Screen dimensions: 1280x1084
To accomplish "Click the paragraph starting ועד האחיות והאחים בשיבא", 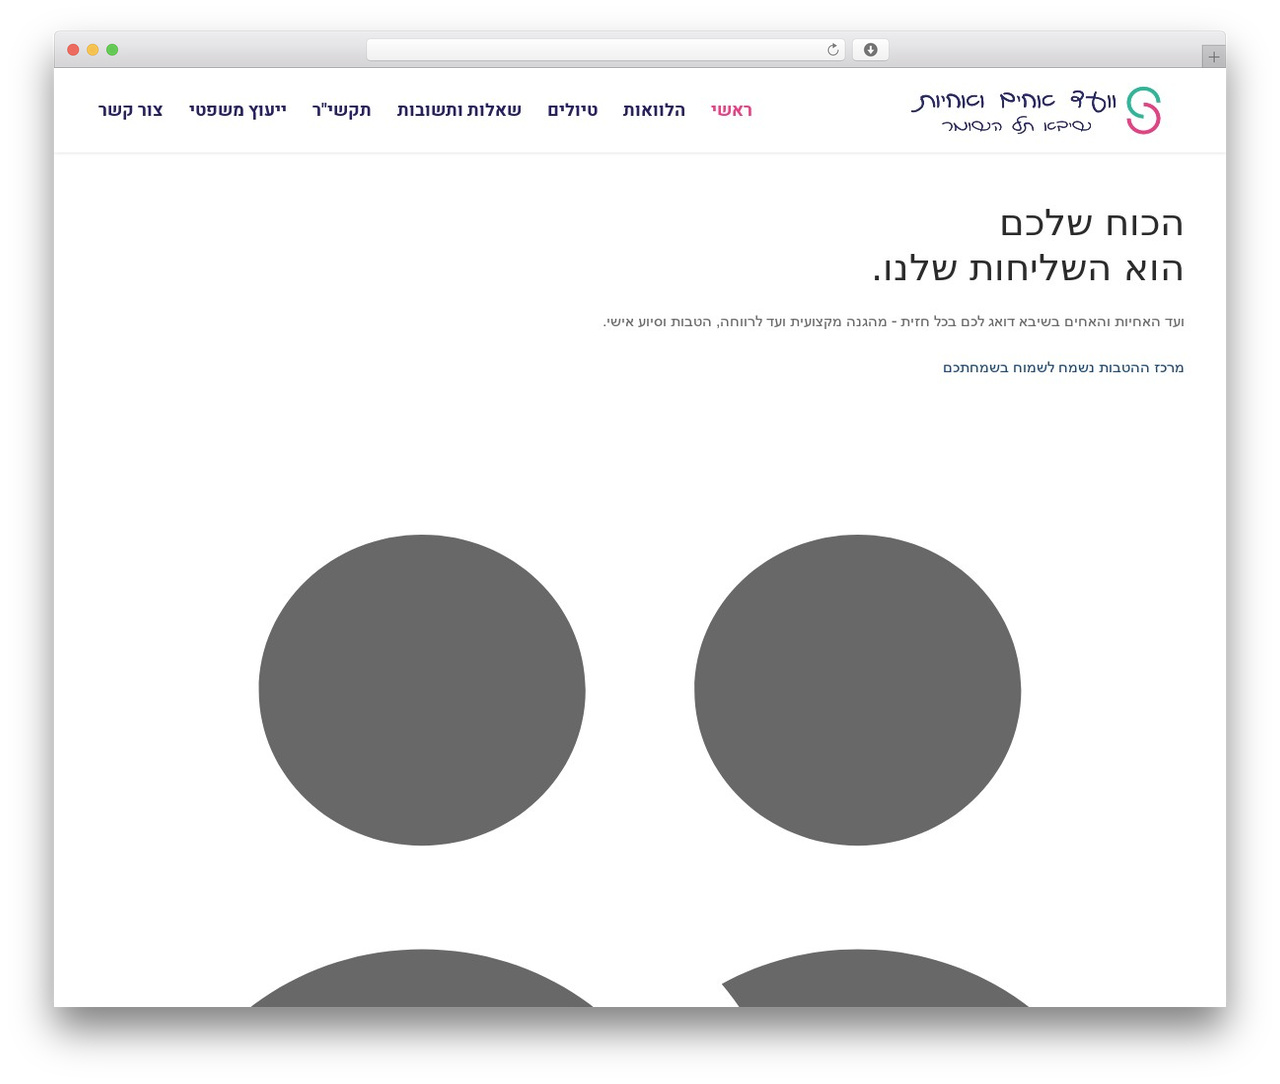I will coord(893,322).
